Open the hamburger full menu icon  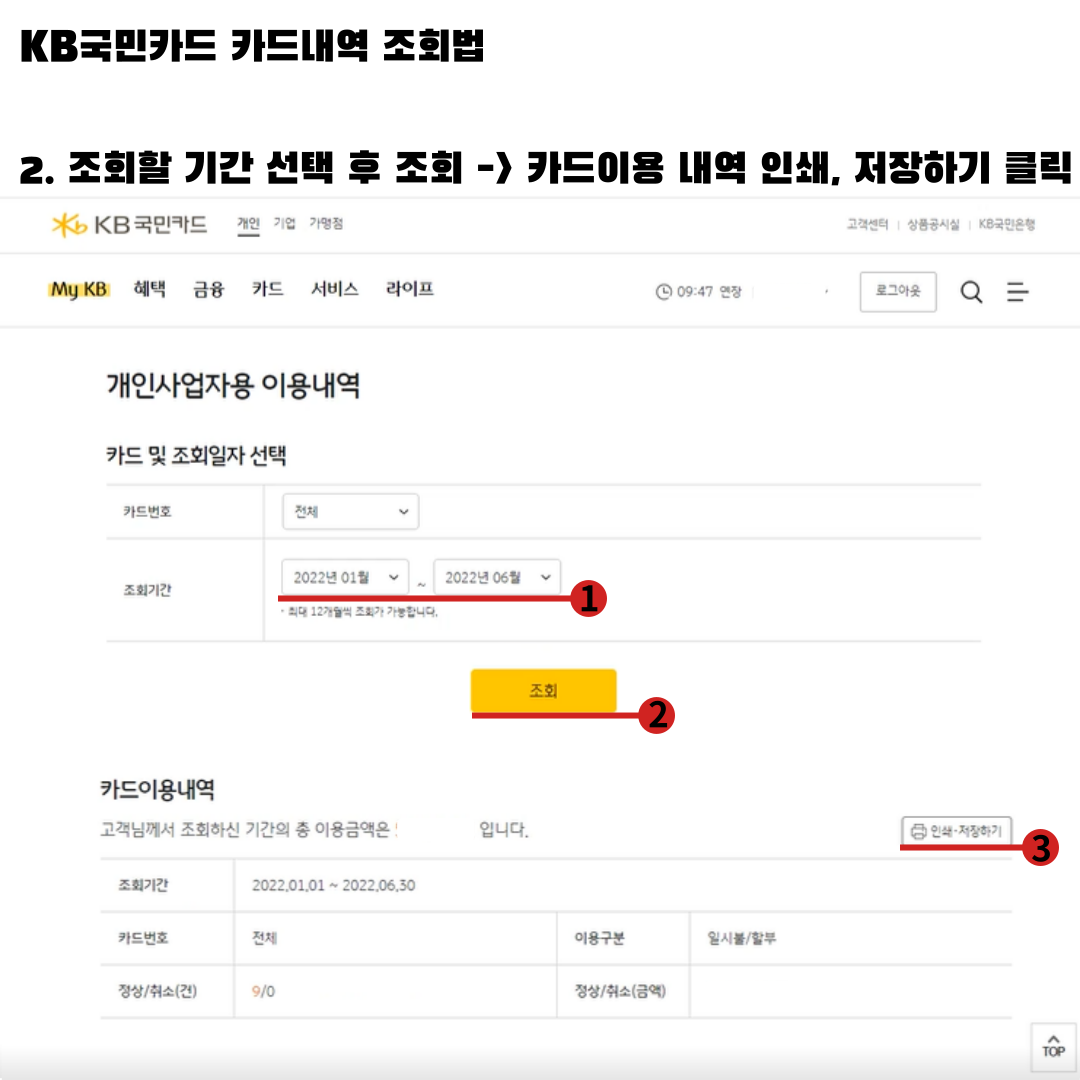1017,291
